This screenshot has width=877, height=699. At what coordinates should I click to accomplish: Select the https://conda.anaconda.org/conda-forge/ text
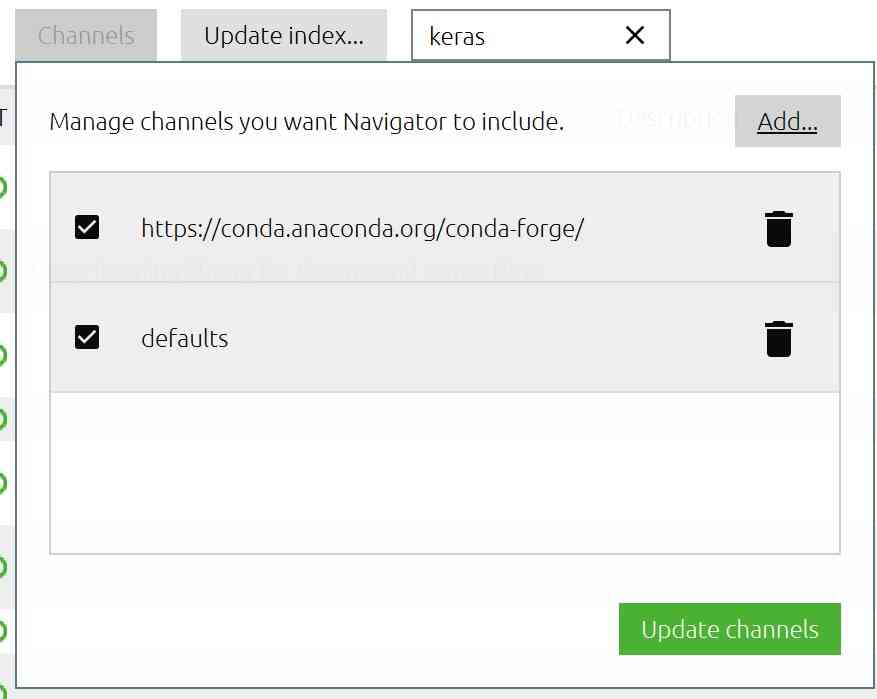click(362, 228)
